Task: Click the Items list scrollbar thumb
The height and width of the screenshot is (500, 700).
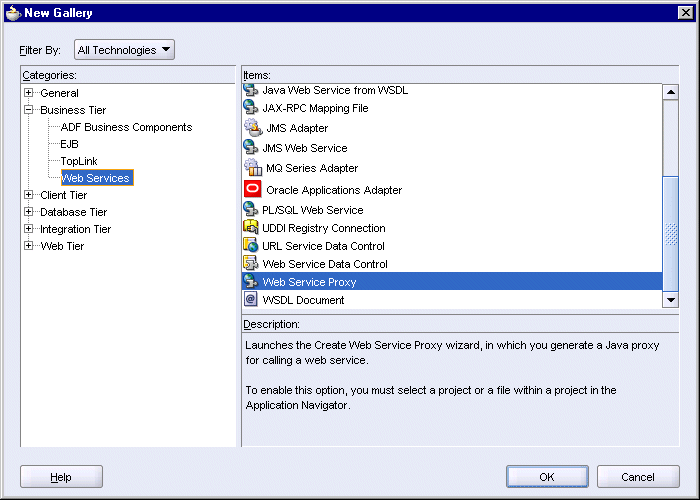Action: click(671, 234)
